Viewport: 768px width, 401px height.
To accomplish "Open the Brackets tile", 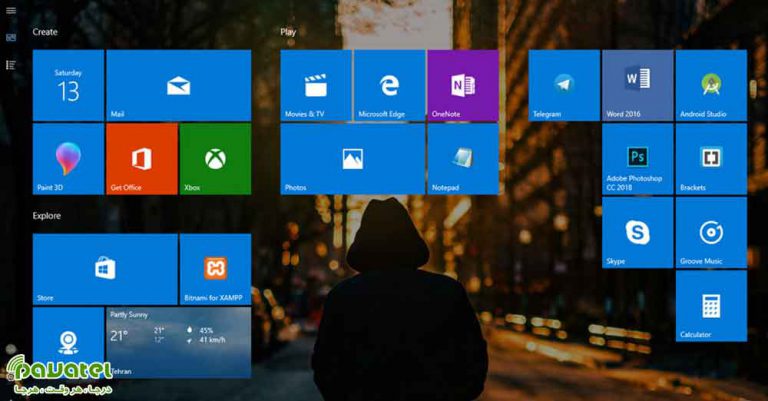I will [711, 159].
